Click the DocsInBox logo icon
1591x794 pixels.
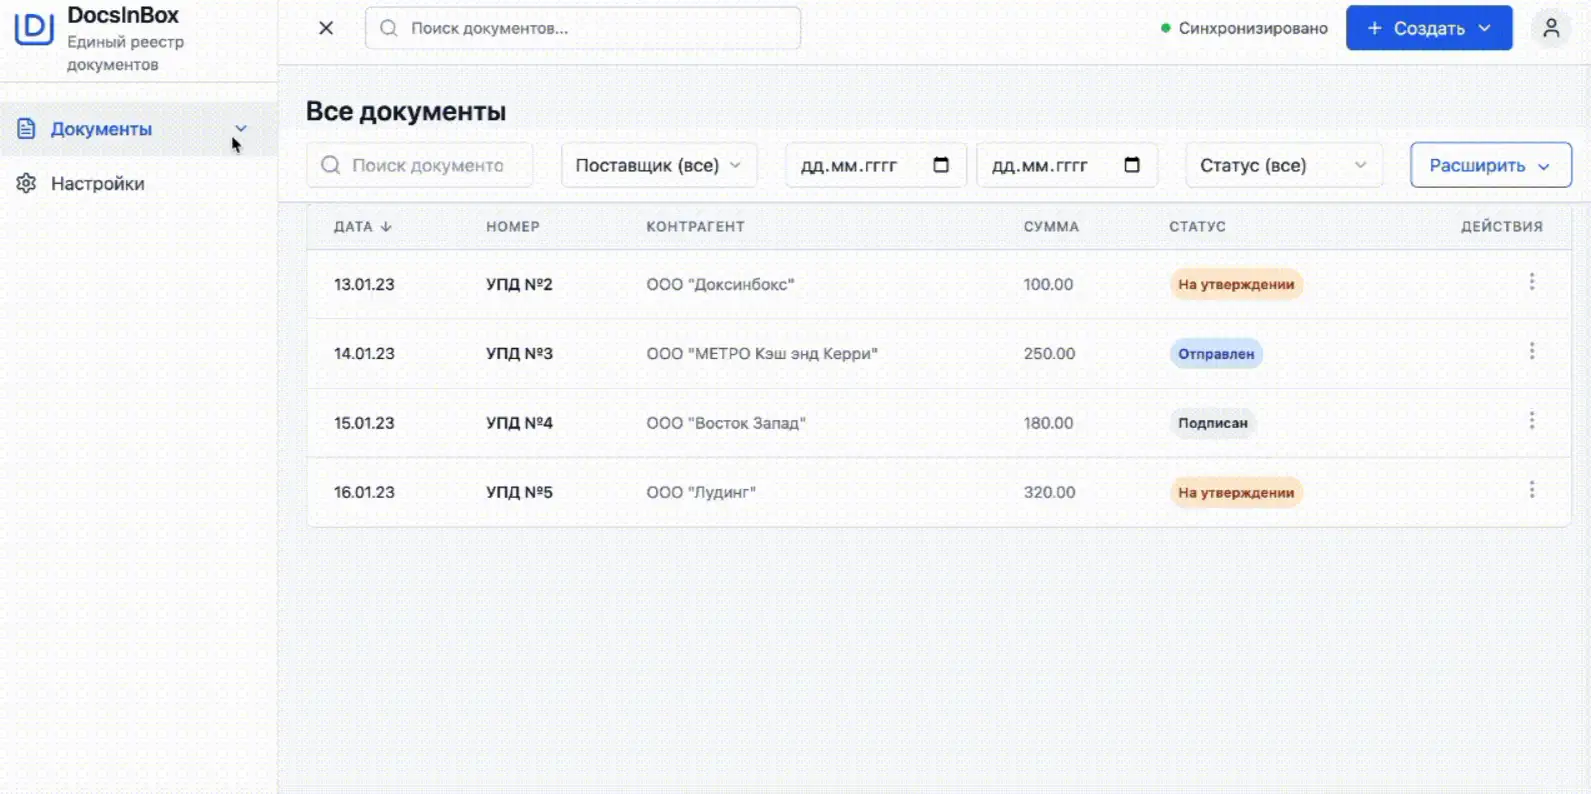(x=34, y=28)
